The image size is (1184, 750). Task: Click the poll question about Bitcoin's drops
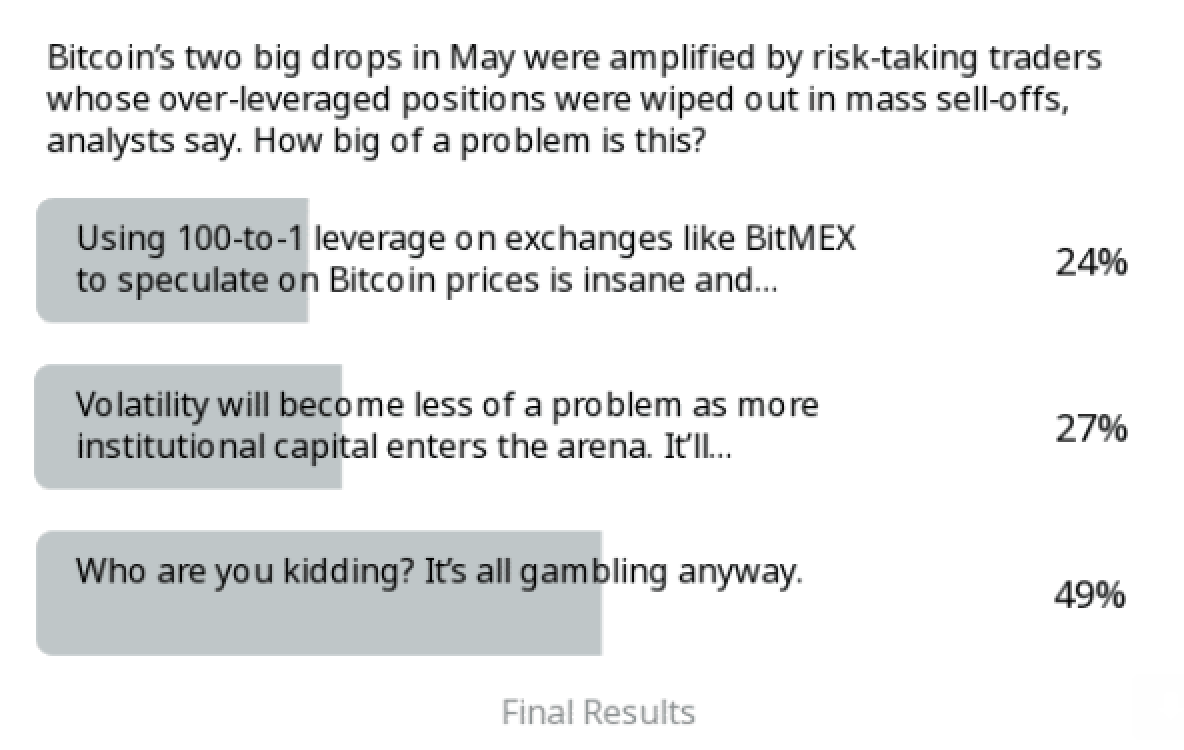tap(574, 99)
